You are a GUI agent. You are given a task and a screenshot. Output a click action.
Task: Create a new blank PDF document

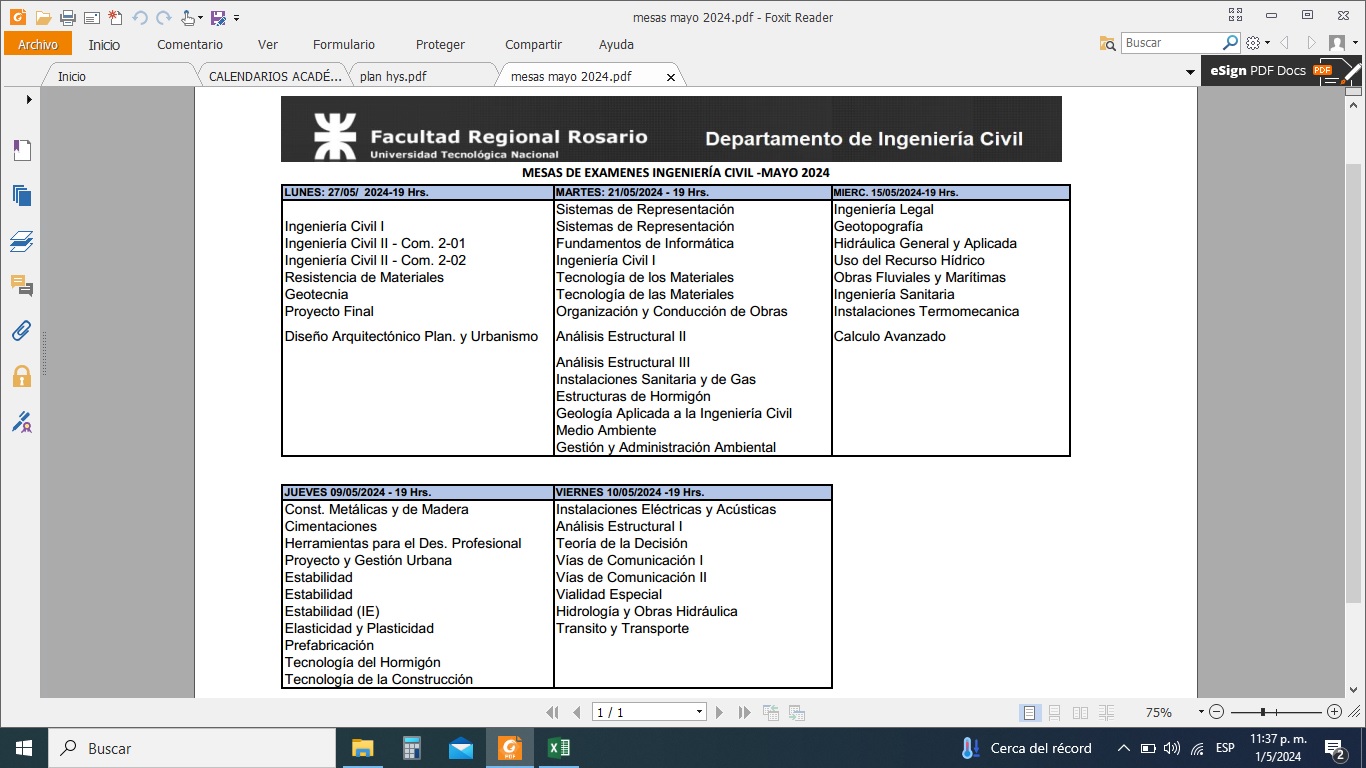point(115,17)
